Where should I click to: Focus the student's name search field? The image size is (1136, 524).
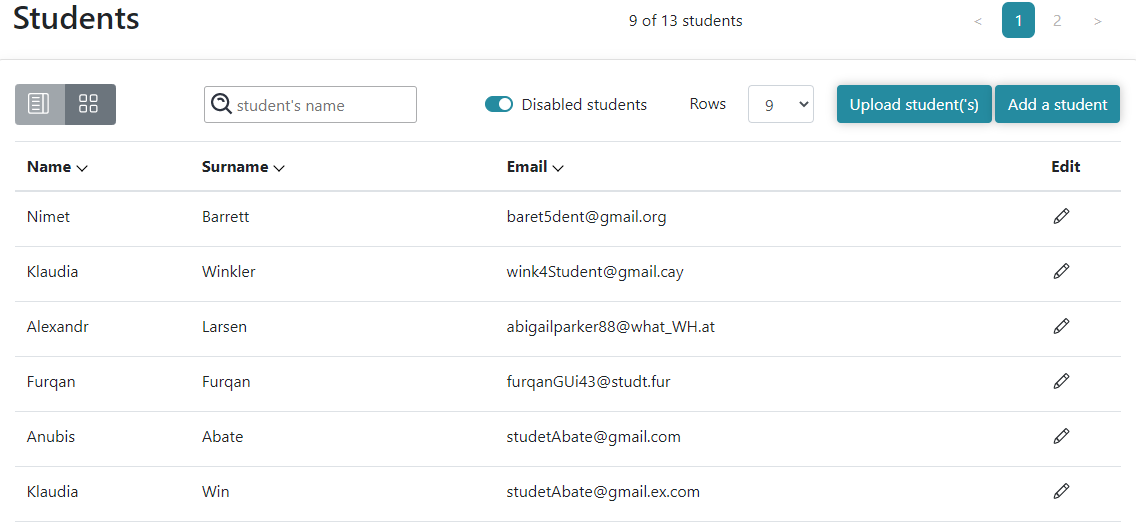pos(310,104)
